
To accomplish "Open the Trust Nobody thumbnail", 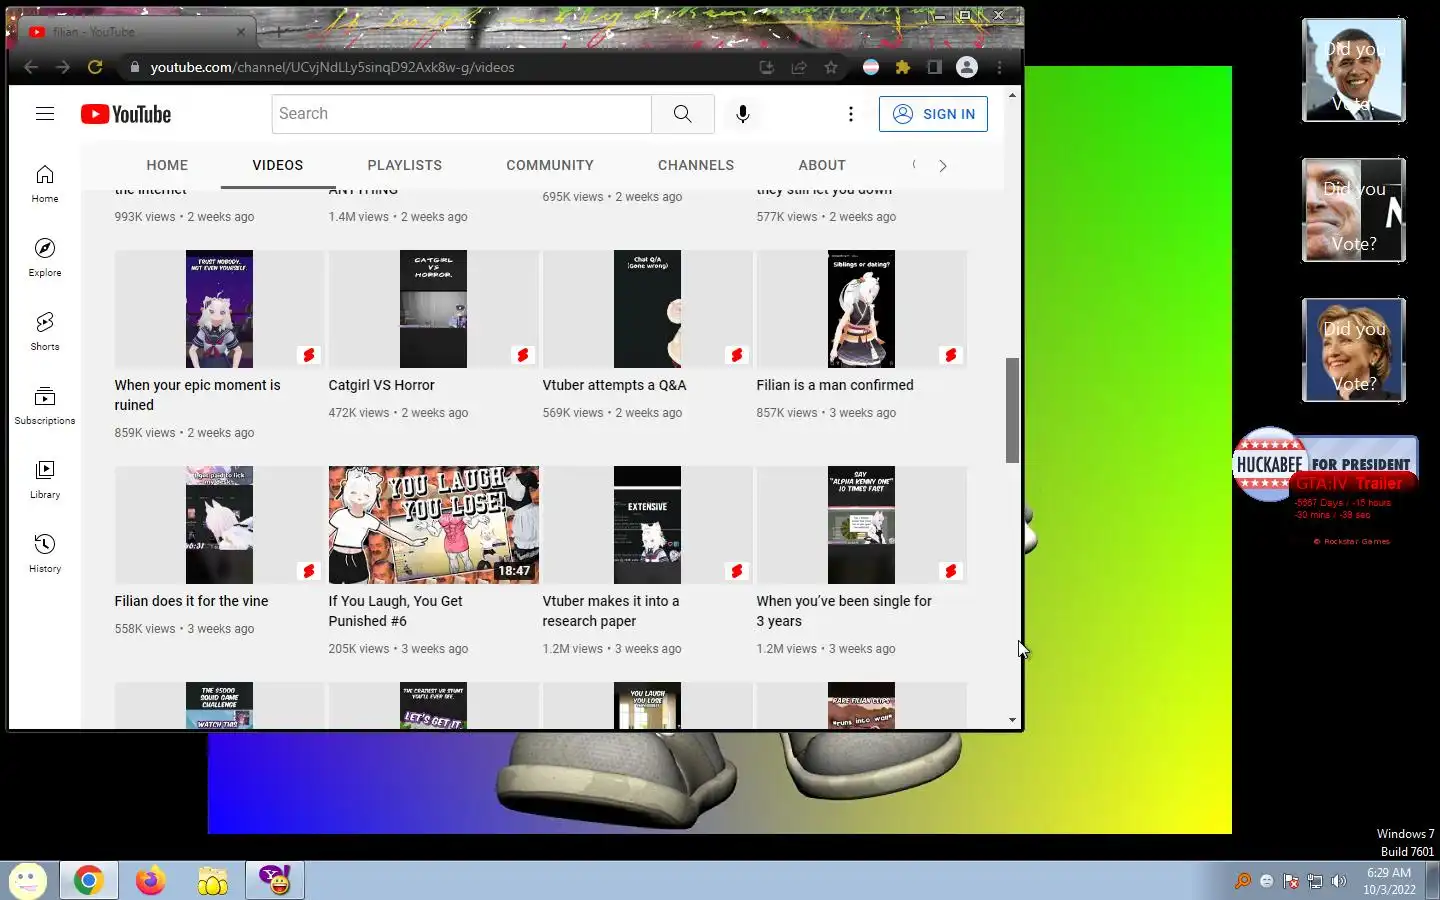I will point(219,309).
